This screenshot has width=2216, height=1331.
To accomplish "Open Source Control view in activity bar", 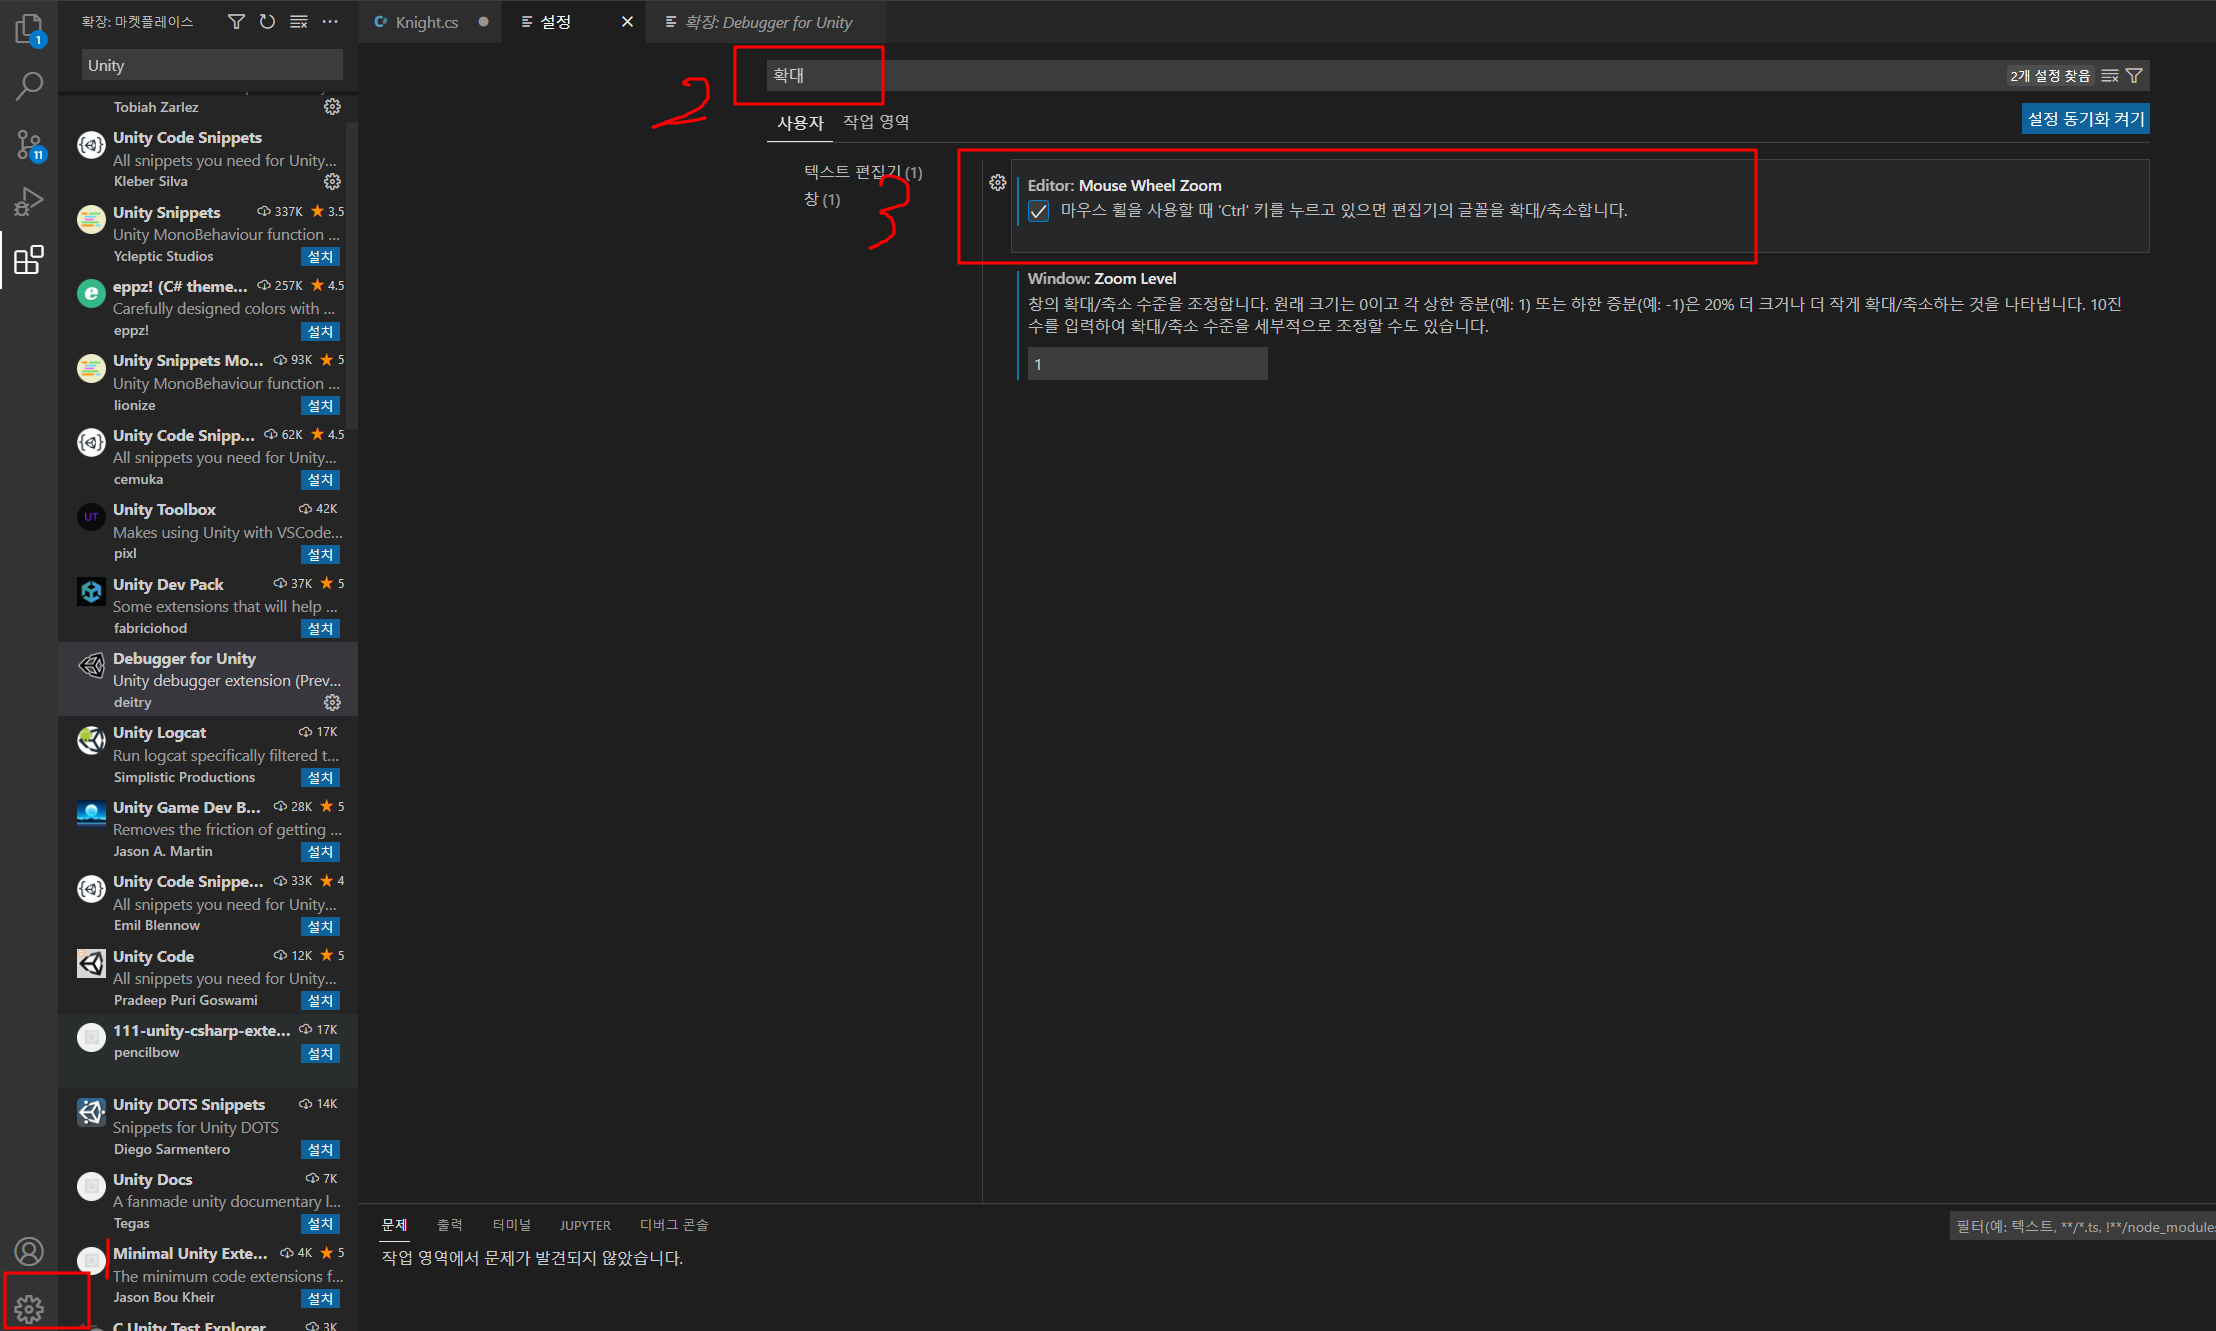I will click(29, 144).
